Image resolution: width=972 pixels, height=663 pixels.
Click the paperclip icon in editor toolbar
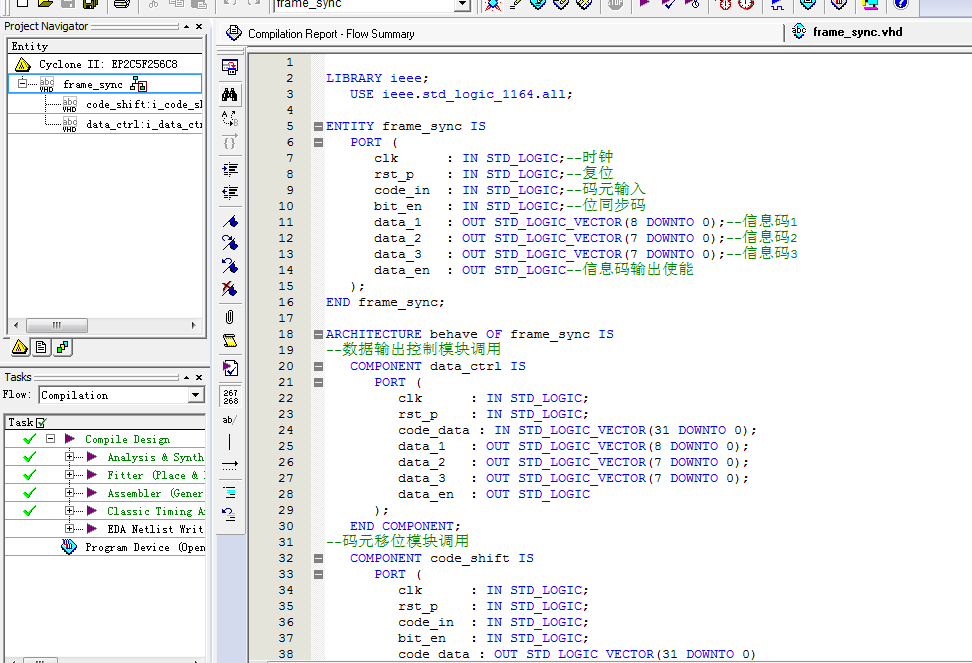pos(230,317)
